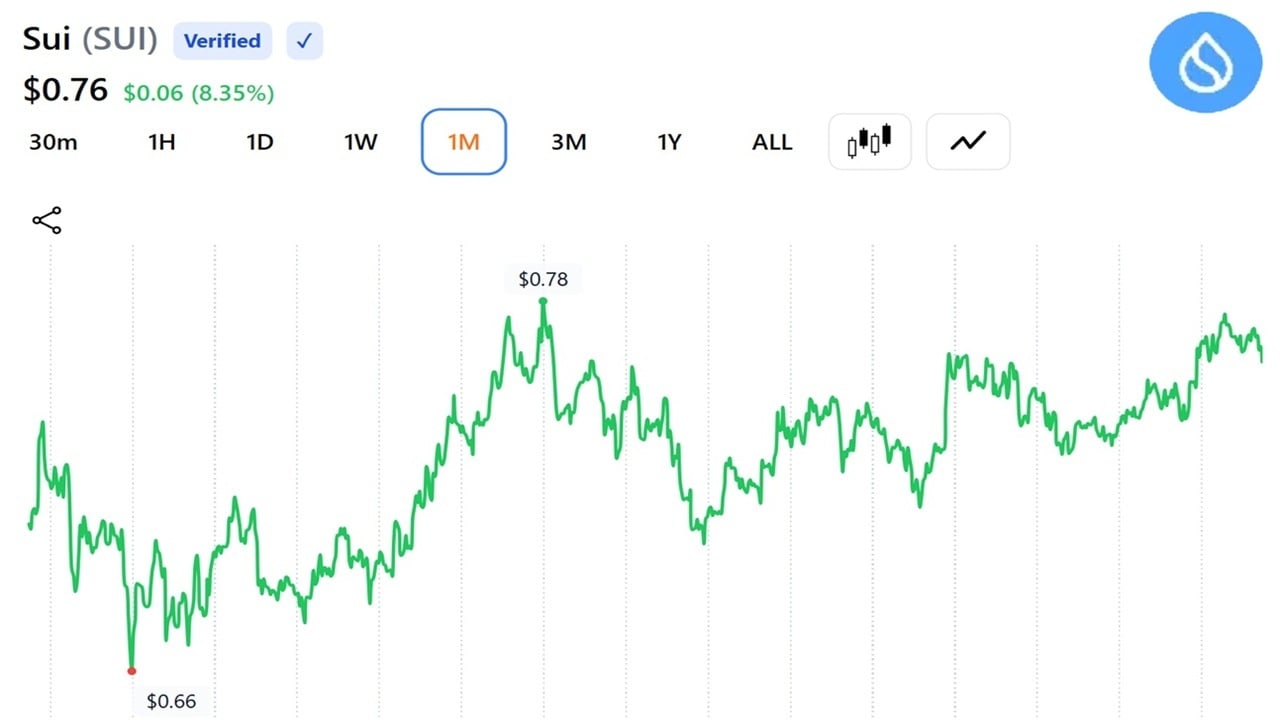Select the ALL time range
The height and width of the screenshot is (720, 1280).
772,142
